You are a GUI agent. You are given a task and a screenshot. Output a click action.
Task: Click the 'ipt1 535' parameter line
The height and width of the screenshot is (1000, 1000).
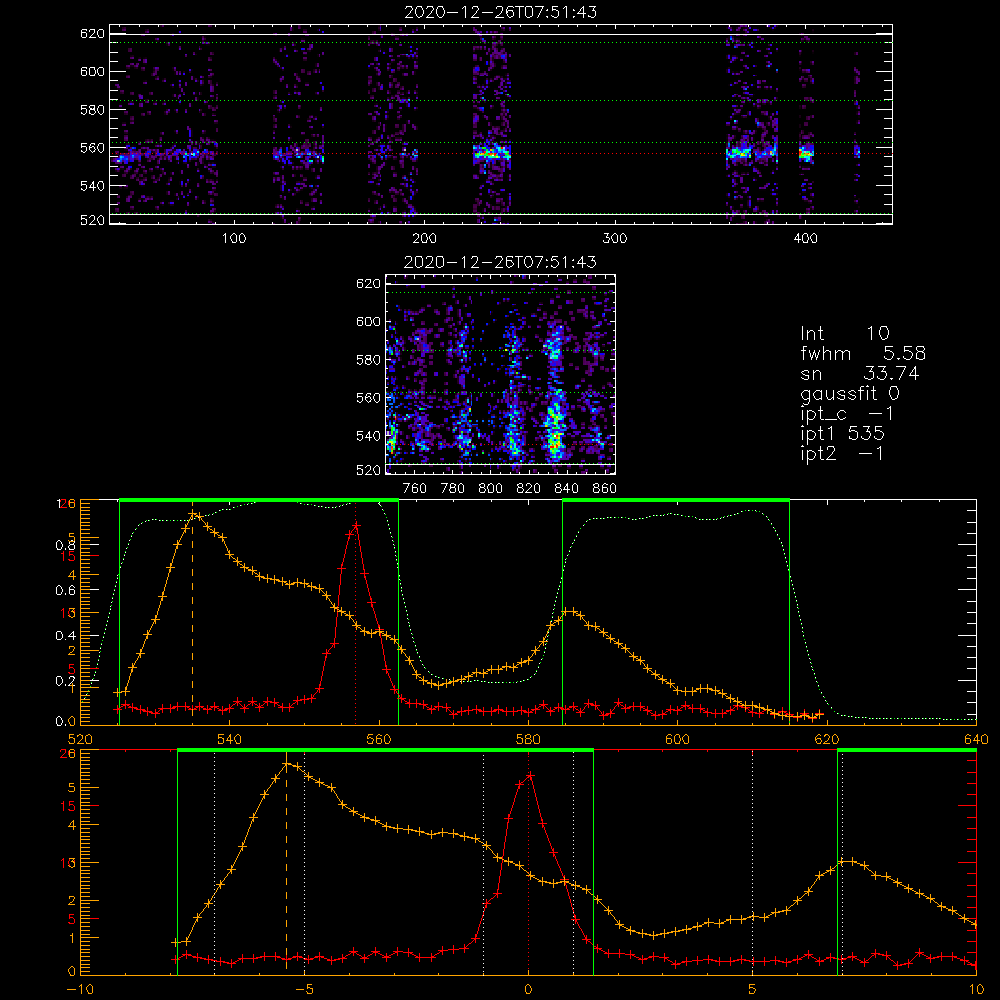(x=842, y=434)
